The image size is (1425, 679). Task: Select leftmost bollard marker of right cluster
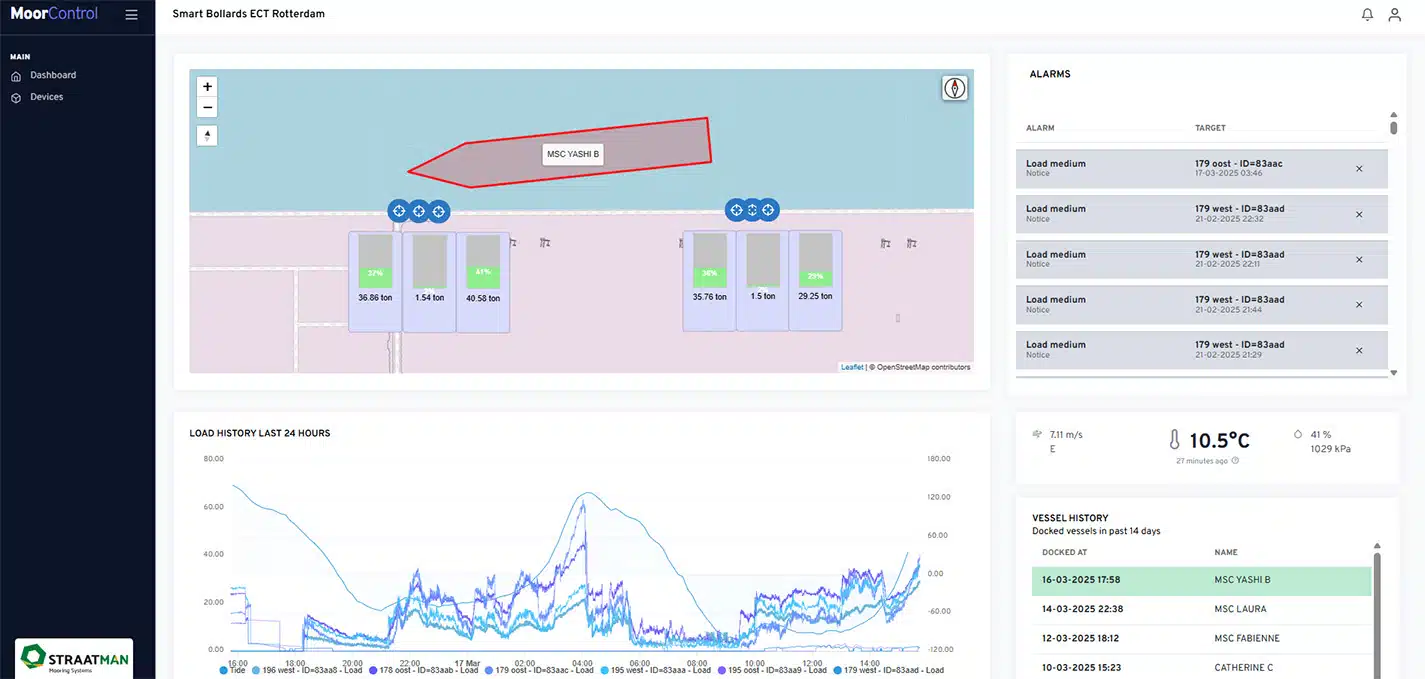(x=736, y=209)
